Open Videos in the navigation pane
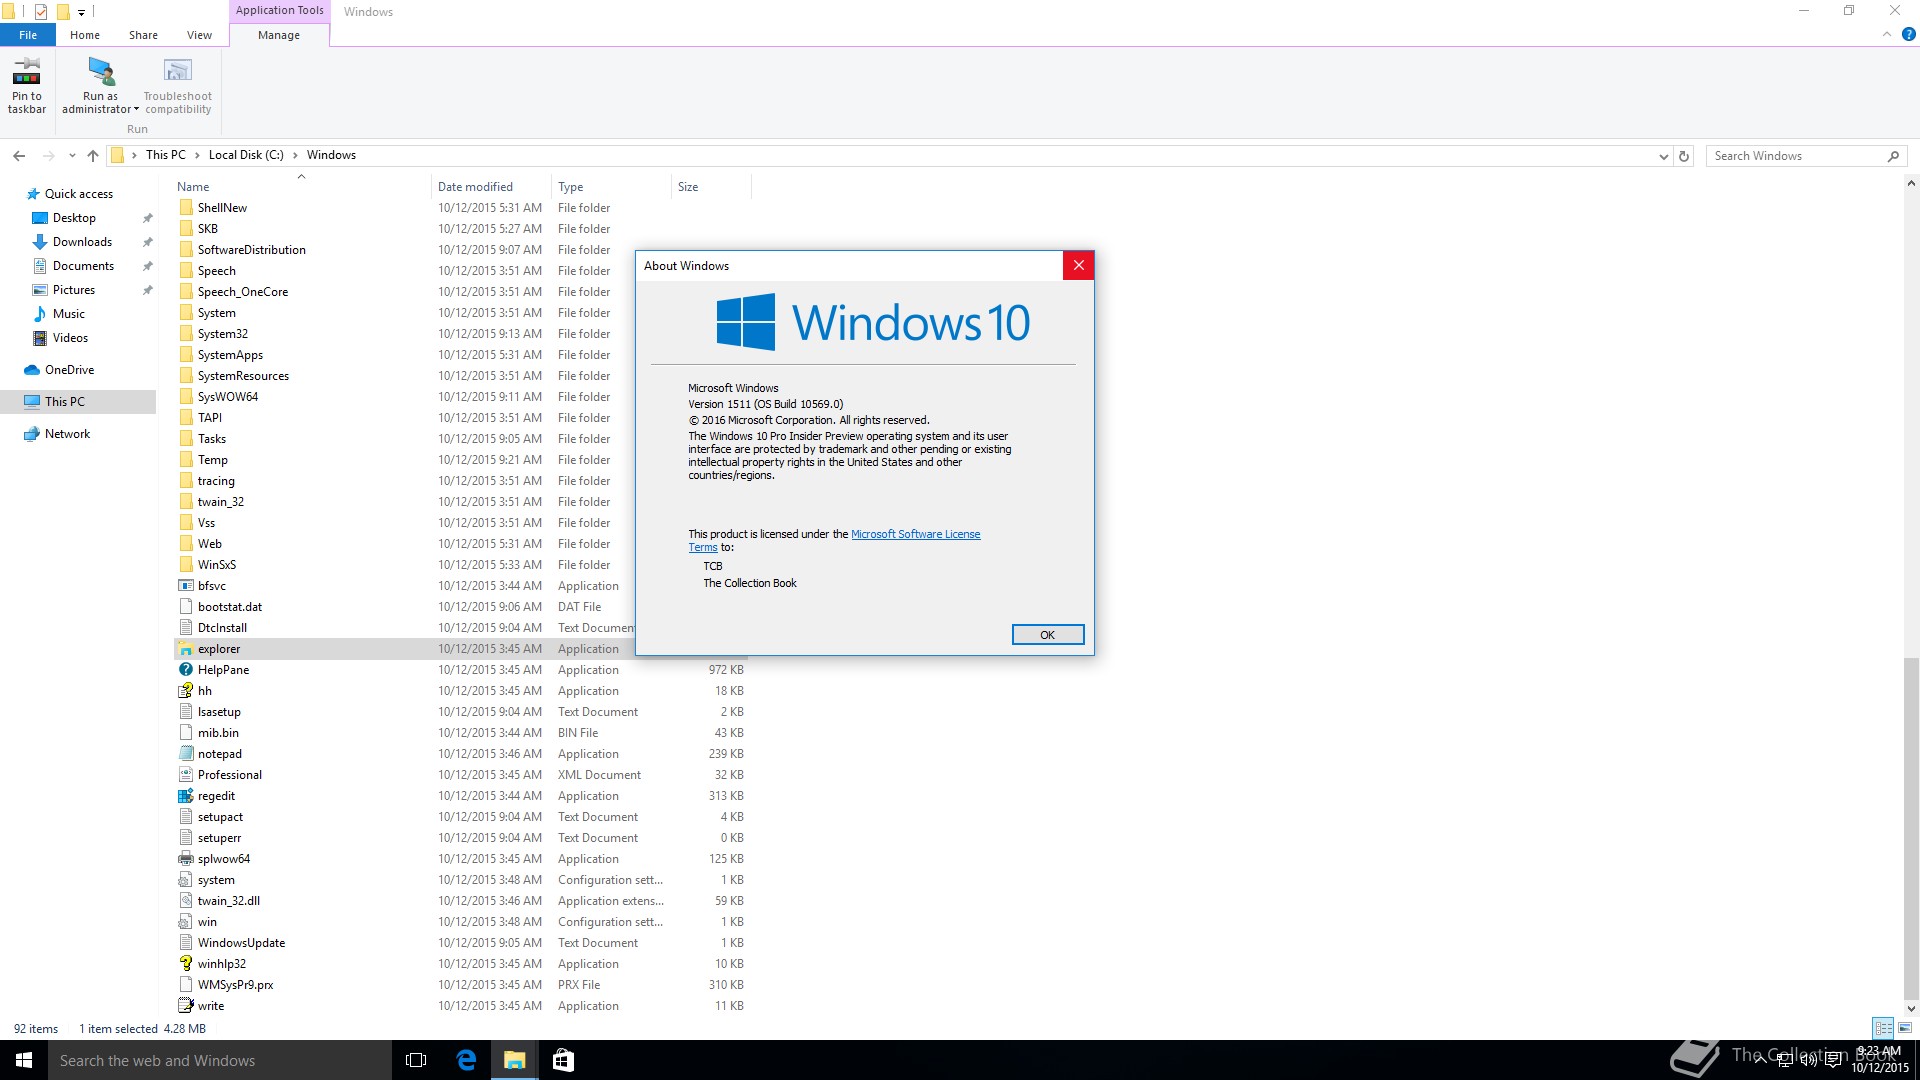This screenshot has height=1080, width=1920. tap(70, 338)
